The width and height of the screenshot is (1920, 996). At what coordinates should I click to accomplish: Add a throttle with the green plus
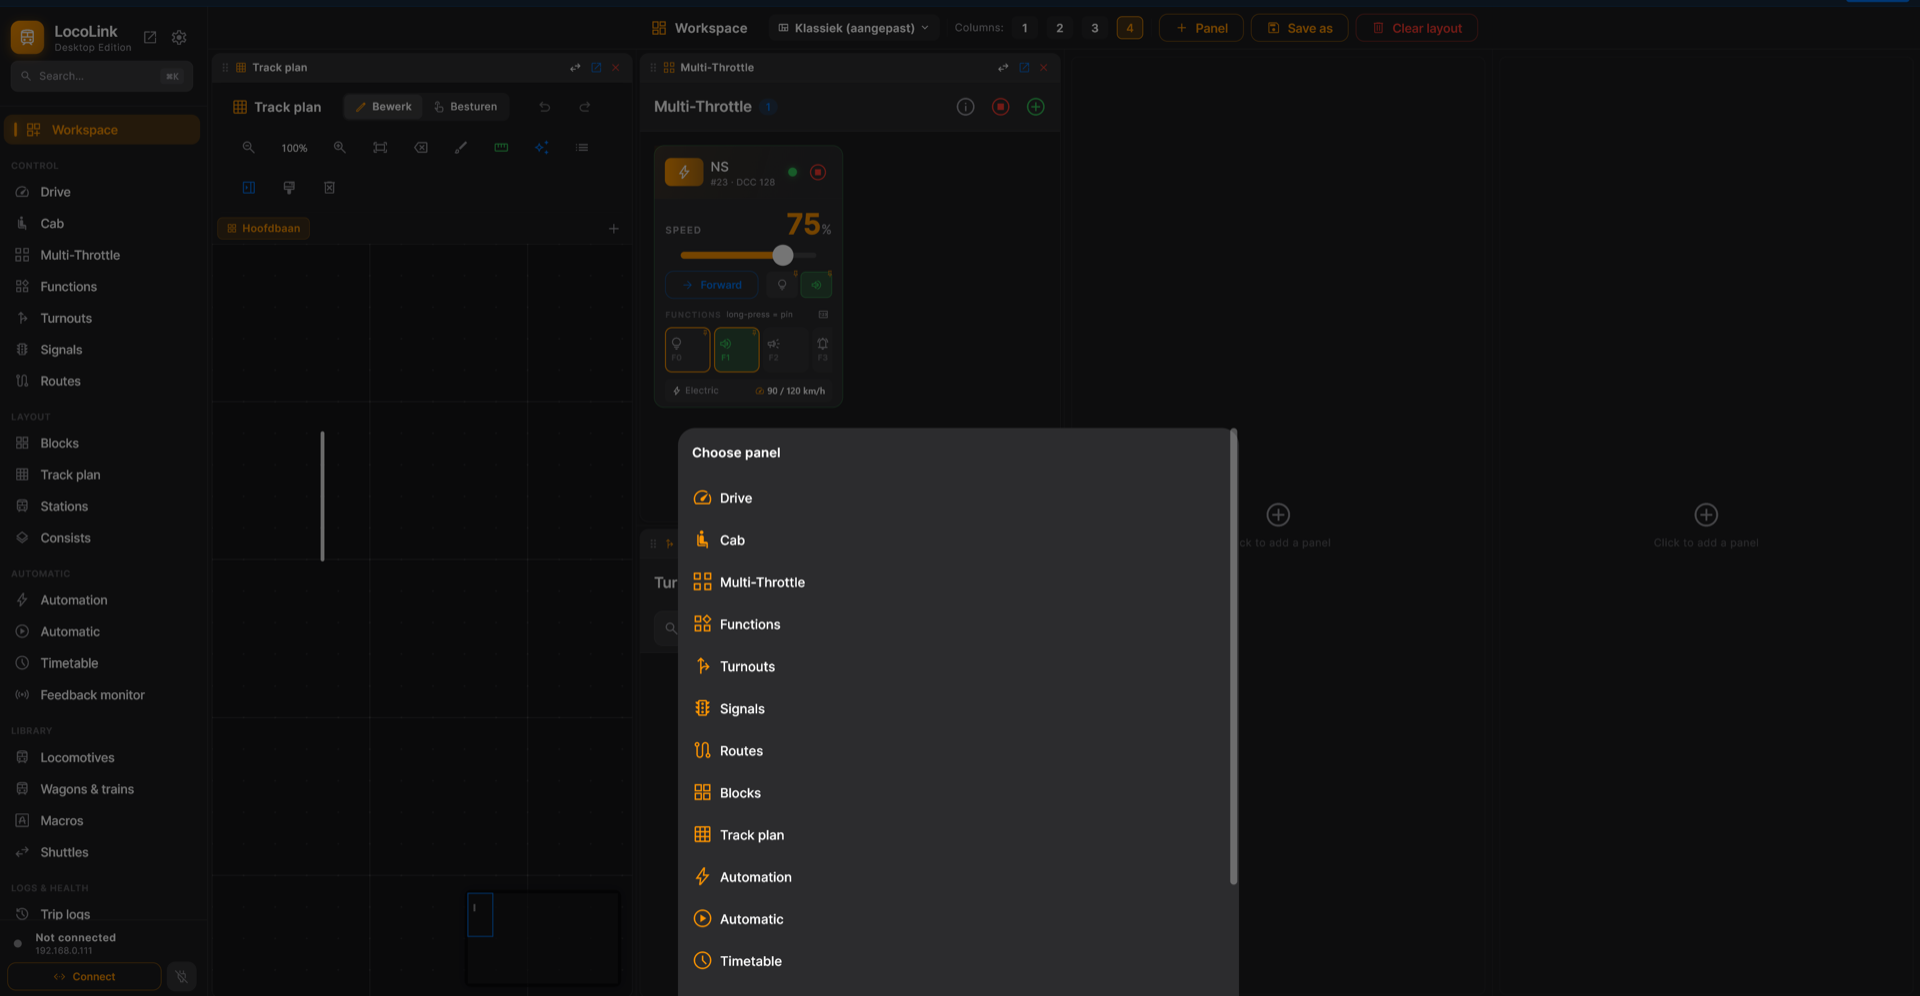pyautogui.click(x=1036, y=107)
